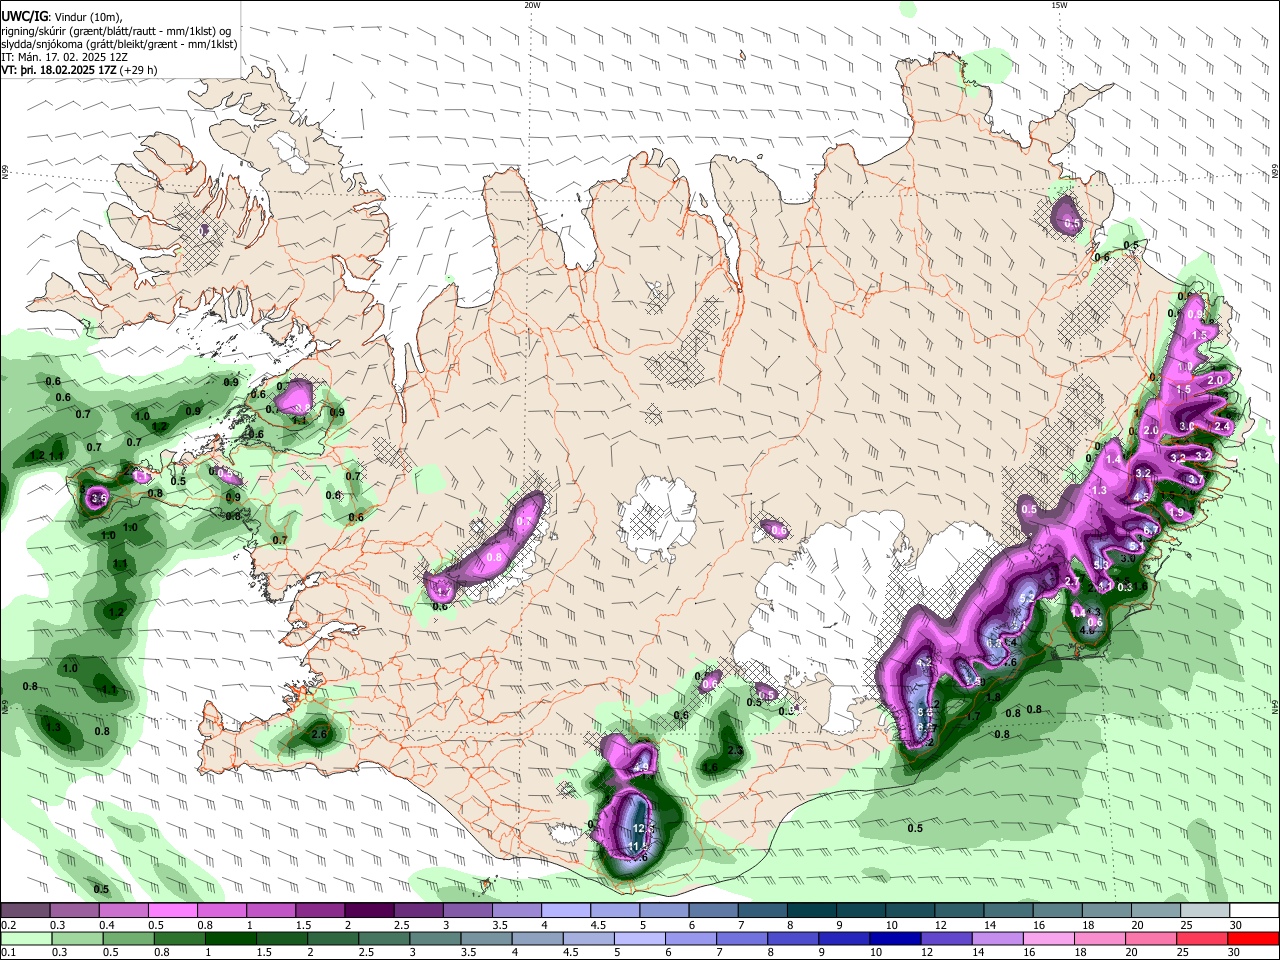This screenshot has width=1280, height=960.
Task: Click the '(+29 h)' forecast offset
Action: point(139,70)
